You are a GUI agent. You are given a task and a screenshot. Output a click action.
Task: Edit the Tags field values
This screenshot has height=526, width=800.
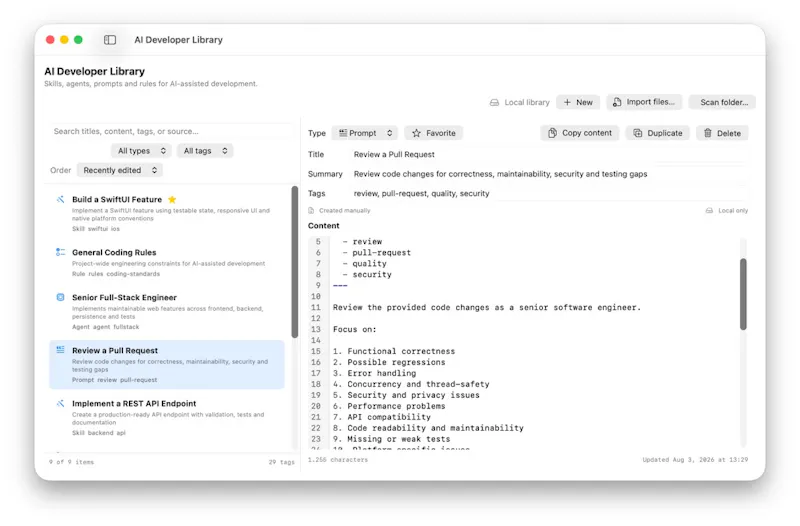(x=550, y=193)
